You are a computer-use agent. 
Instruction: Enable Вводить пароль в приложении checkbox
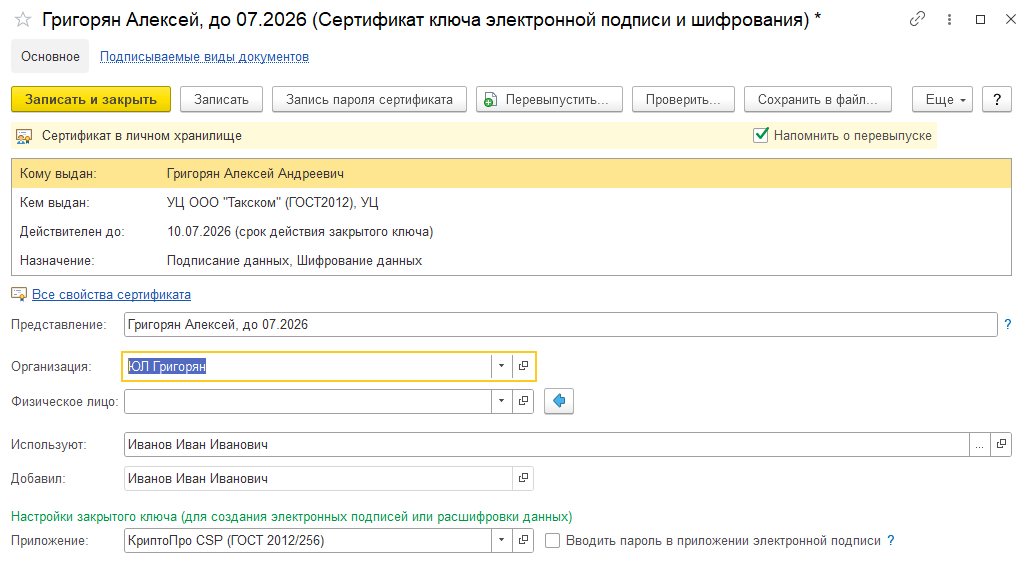pyautogui.click(x=553, y=541)
